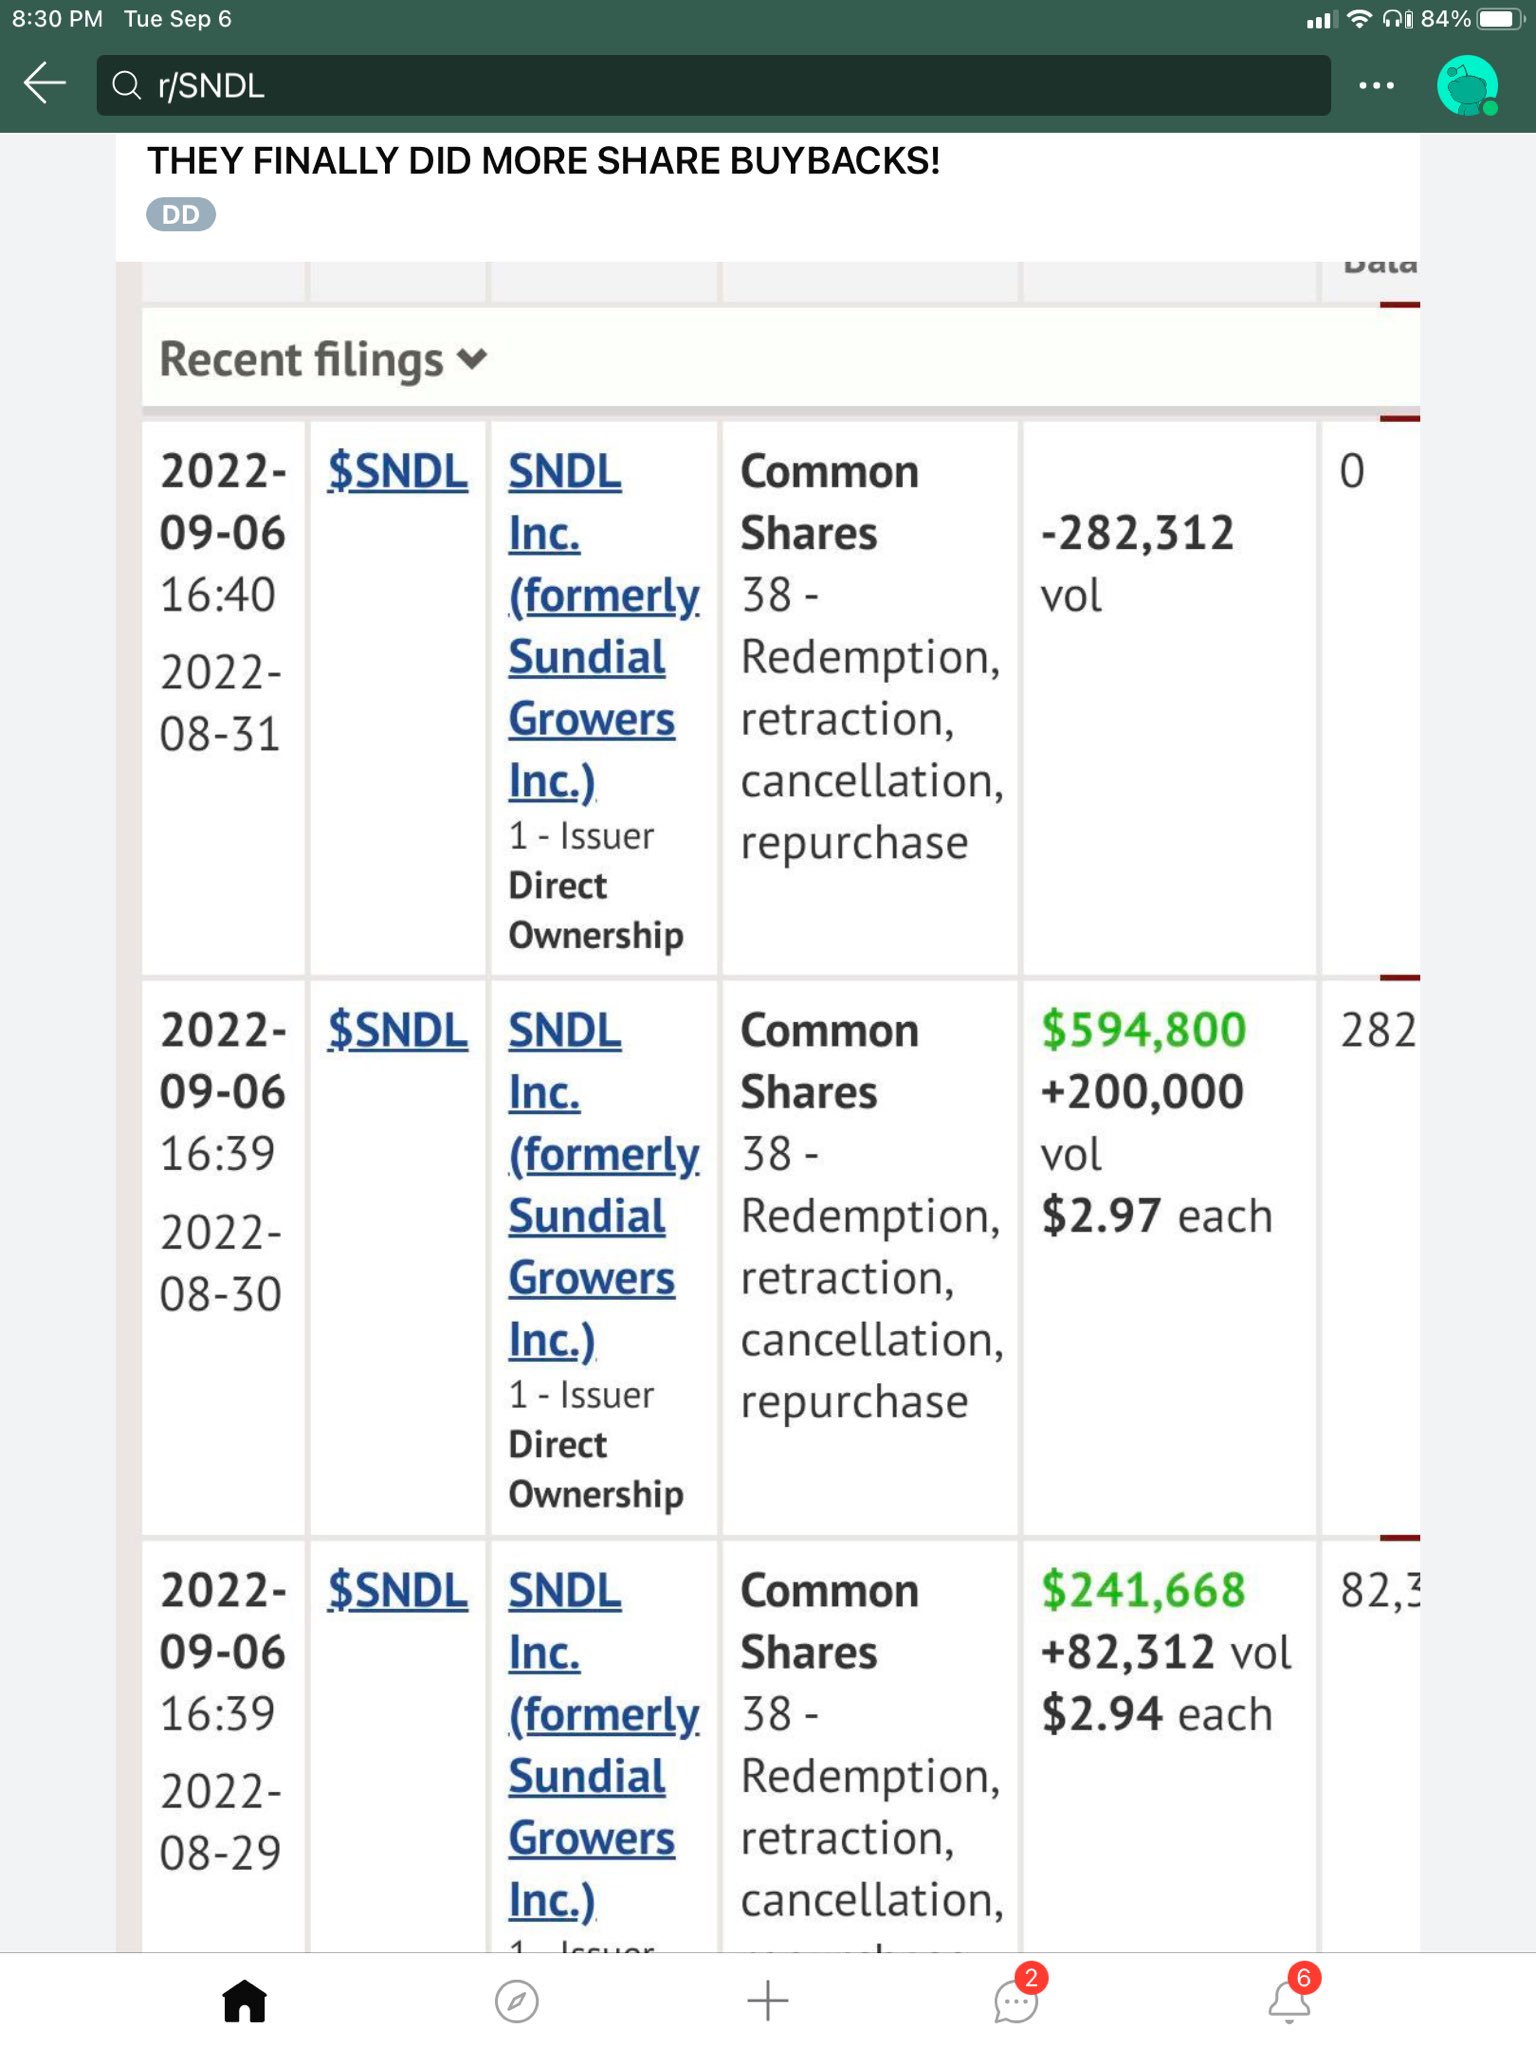Select the $241,668 amount
Screen dimensions: 1536x2048
[x=1144, y=1590]
